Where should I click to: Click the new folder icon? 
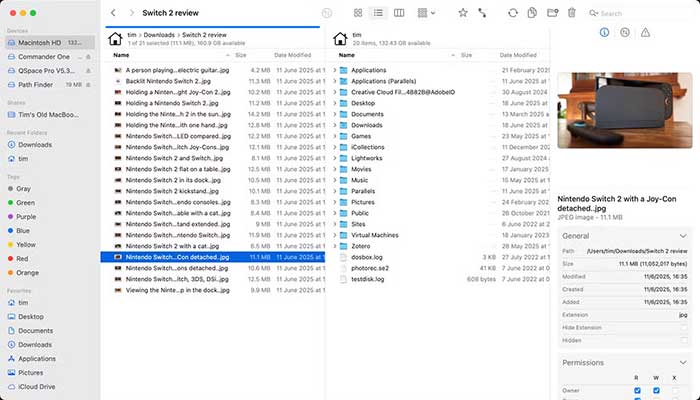point(552,13)
